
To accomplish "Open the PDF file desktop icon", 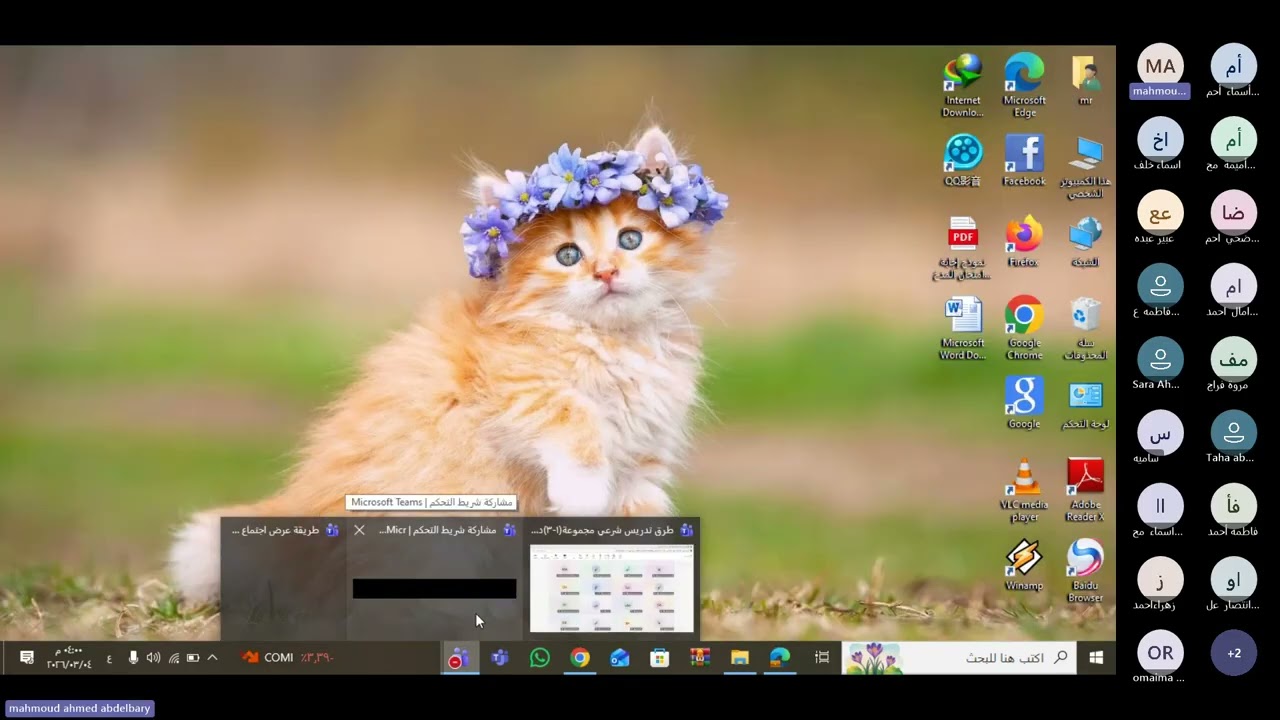I will tap(963, 248).
